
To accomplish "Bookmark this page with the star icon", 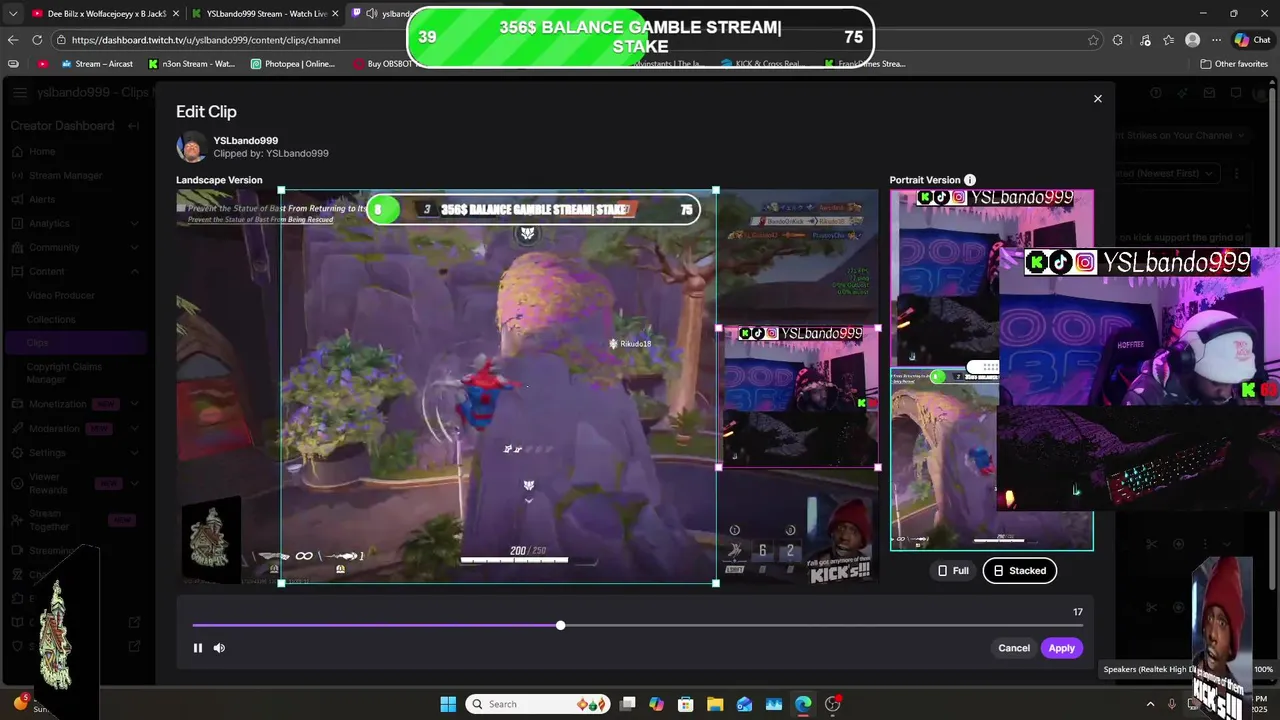I will [1093, 40].
